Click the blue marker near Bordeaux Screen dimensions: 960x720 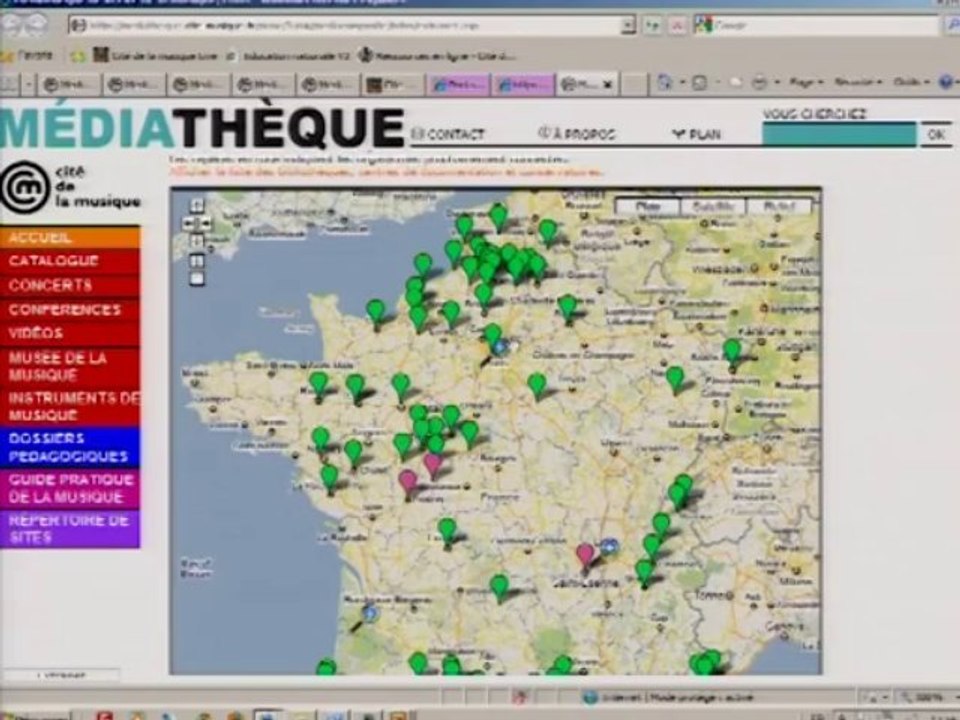click(370, 612)
